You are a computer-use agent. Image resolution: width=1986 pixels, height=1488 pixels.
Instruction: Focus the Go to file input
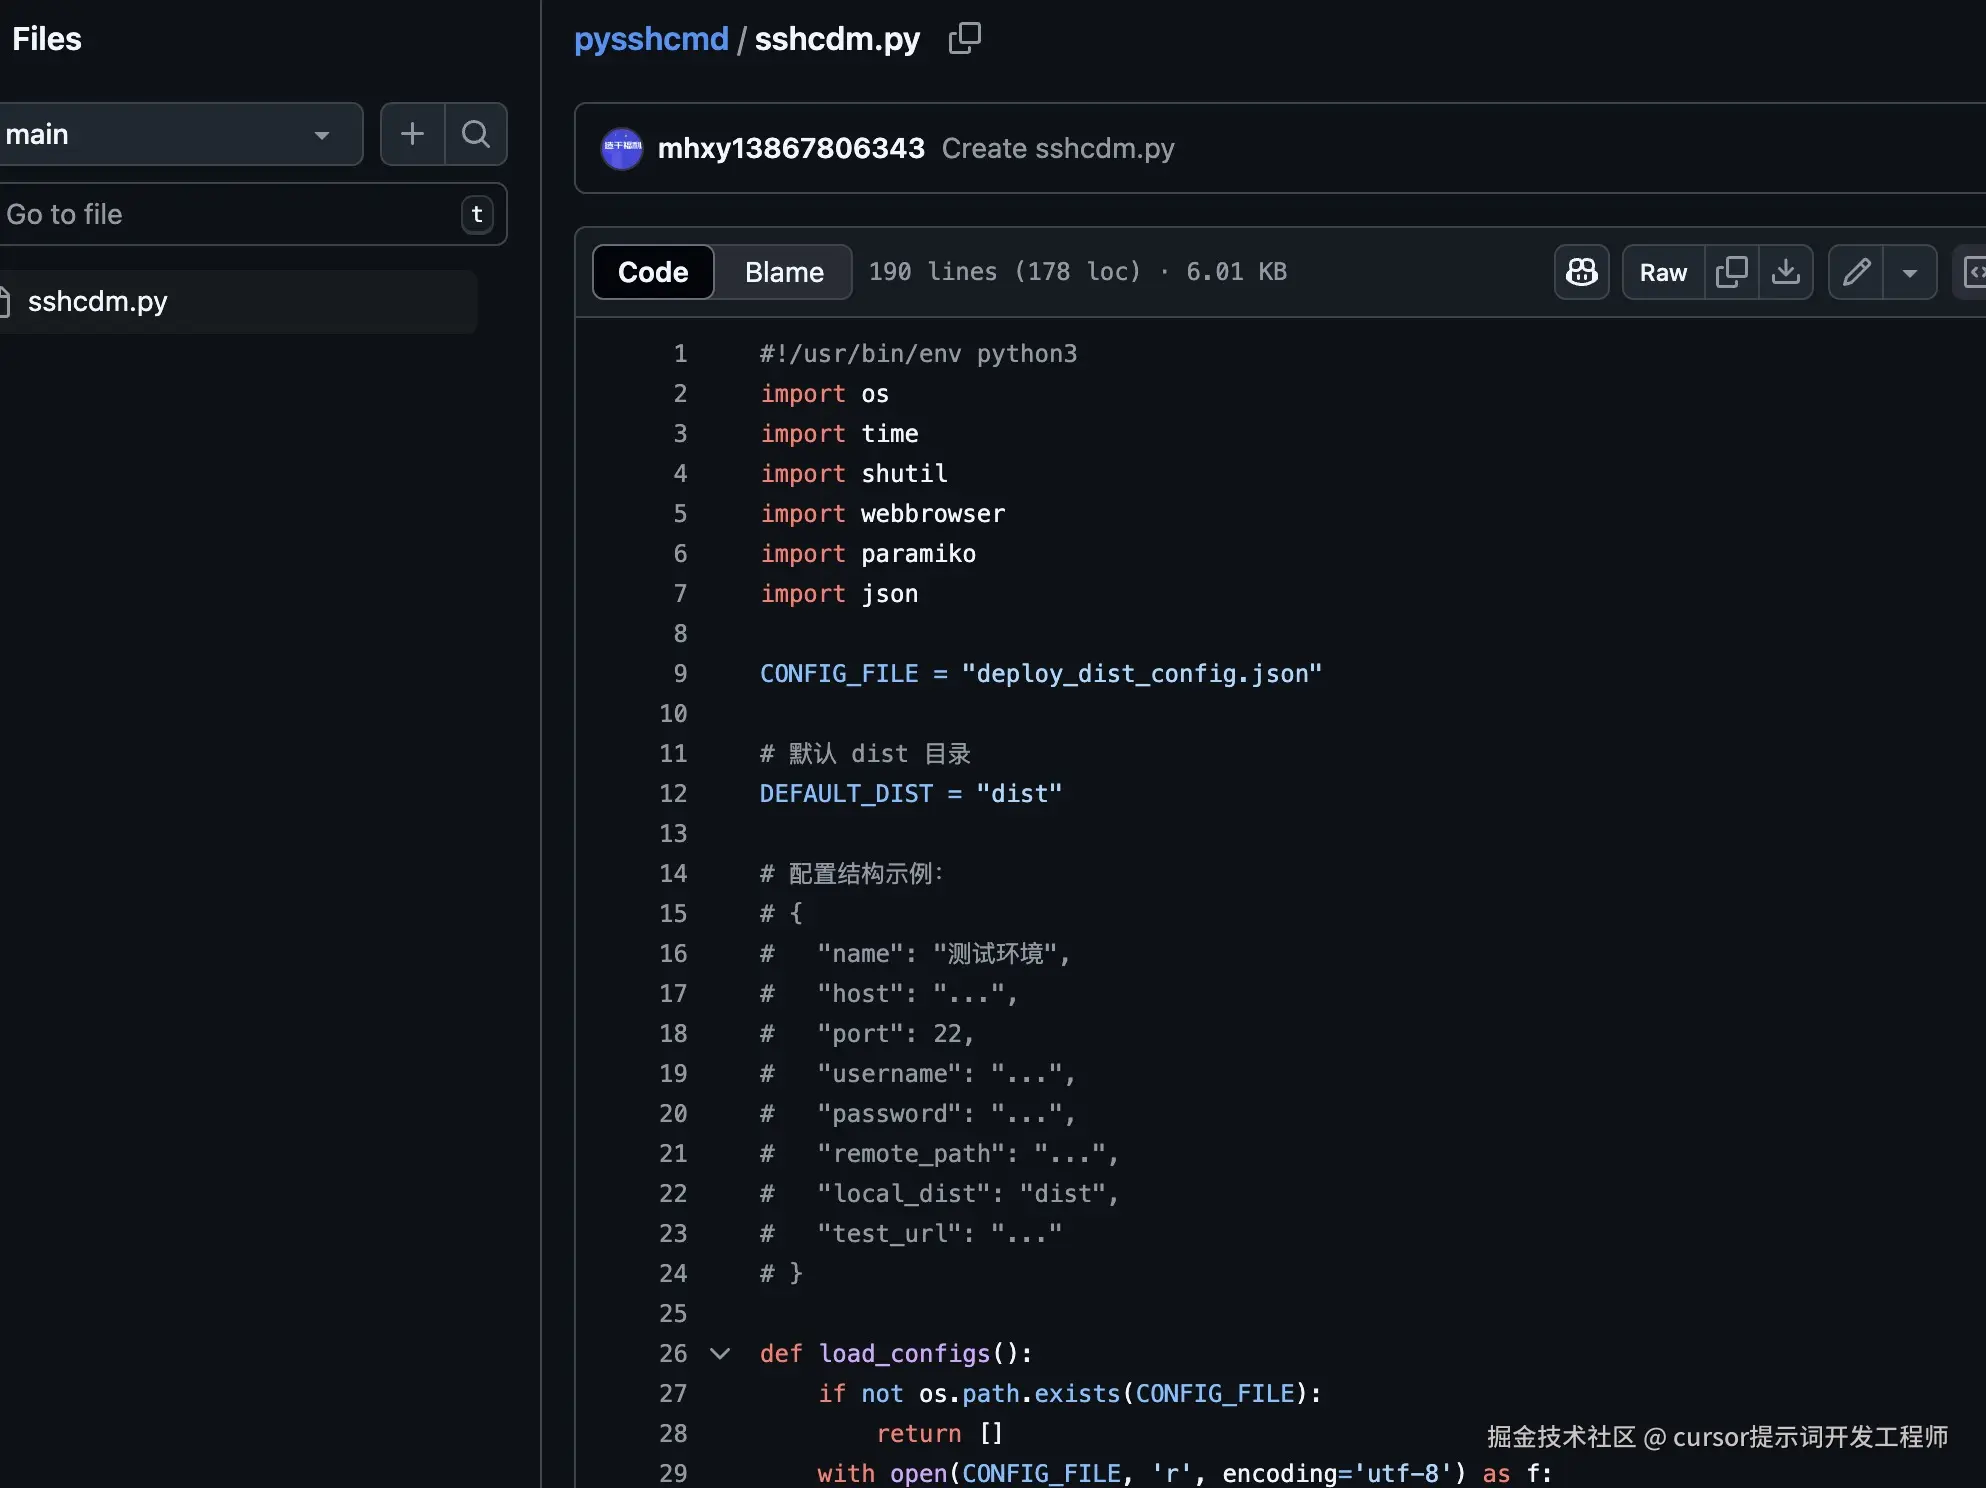(230, 214)
